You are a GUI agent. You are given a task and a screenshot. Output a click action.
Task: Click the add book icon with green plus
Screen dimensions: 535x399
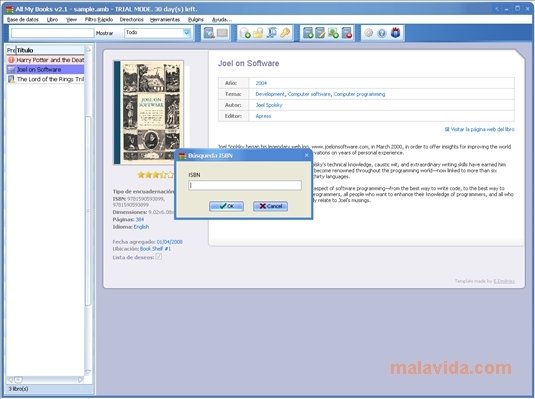point(308,33)
